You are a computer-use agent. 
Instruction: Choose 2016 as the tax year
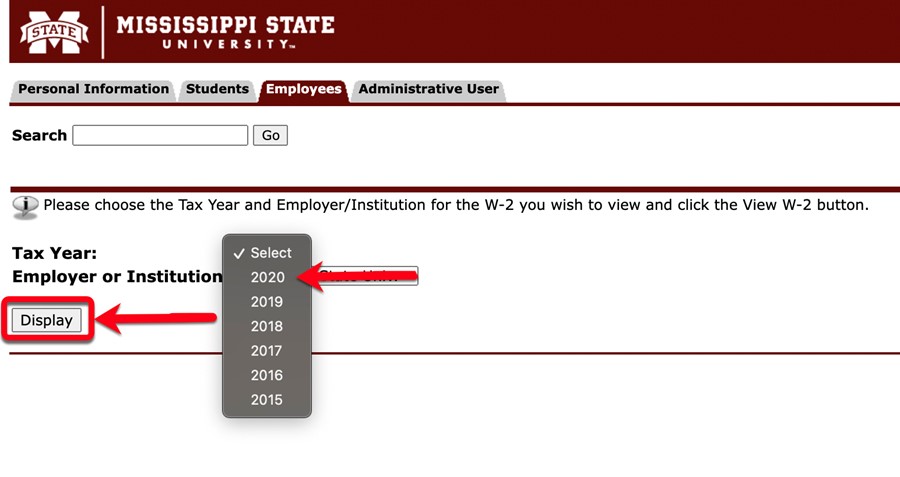coord(267,375)
